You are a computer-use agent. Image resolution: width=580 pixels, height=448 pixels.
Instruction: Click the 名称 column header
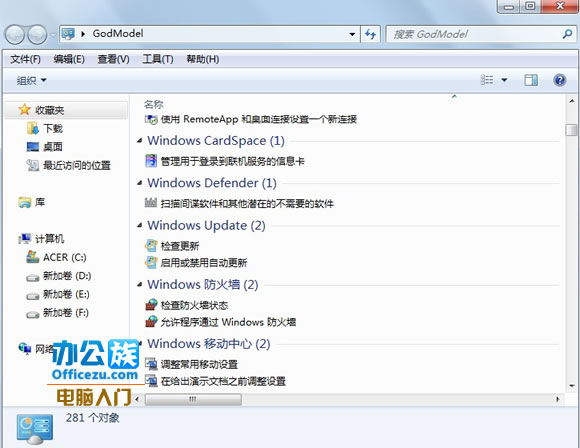tap(154, 104)
